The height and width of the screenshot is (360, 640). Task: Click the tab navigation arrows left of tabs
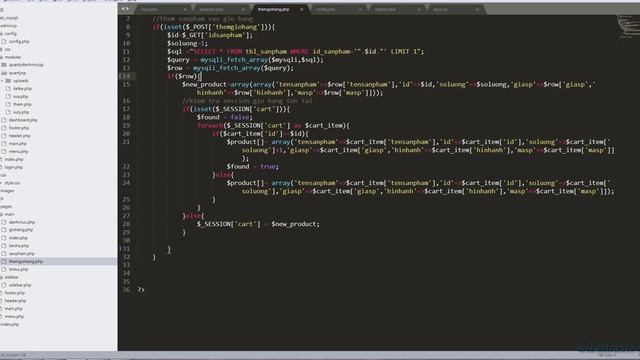pyautogui.click(x=125, y=9)
